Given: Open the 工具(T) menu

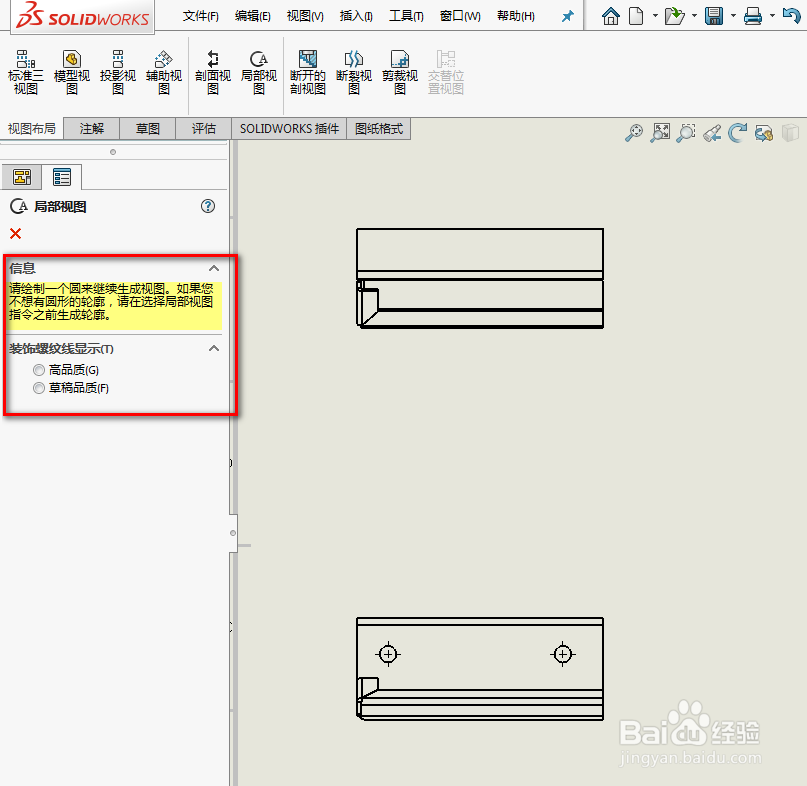Looking at the screenshot, I should (402, 15).
